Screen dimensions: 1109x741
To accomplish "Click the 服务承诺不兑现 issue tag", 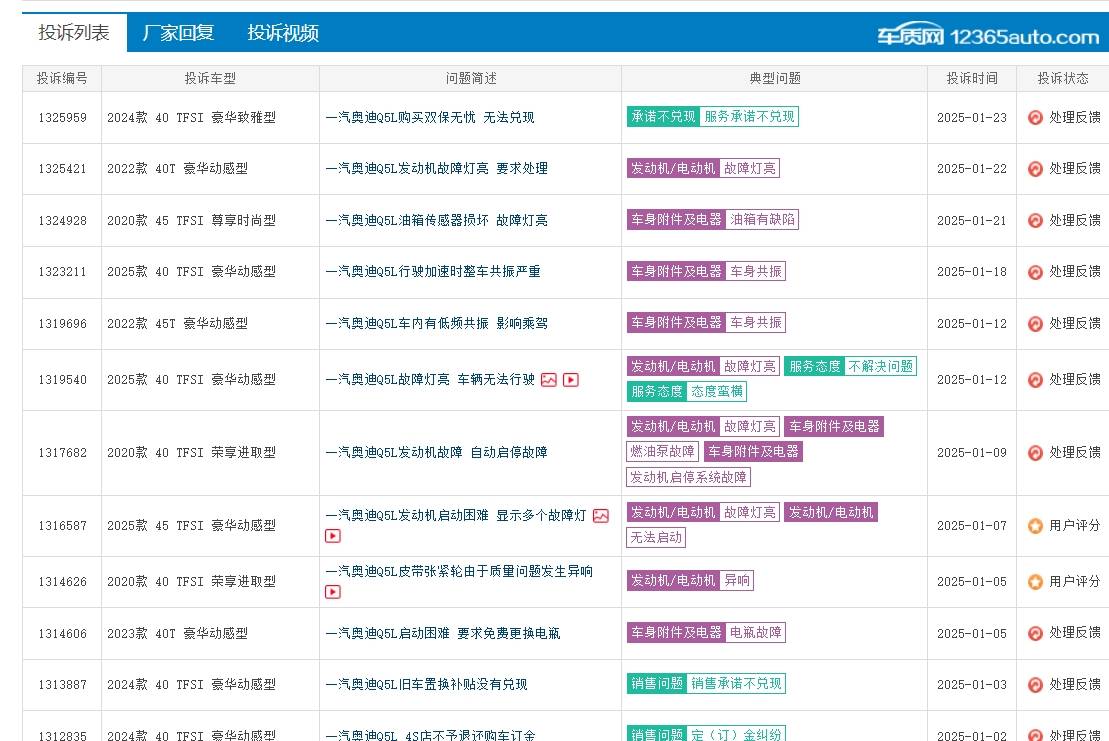I will (x=749, y=116).
